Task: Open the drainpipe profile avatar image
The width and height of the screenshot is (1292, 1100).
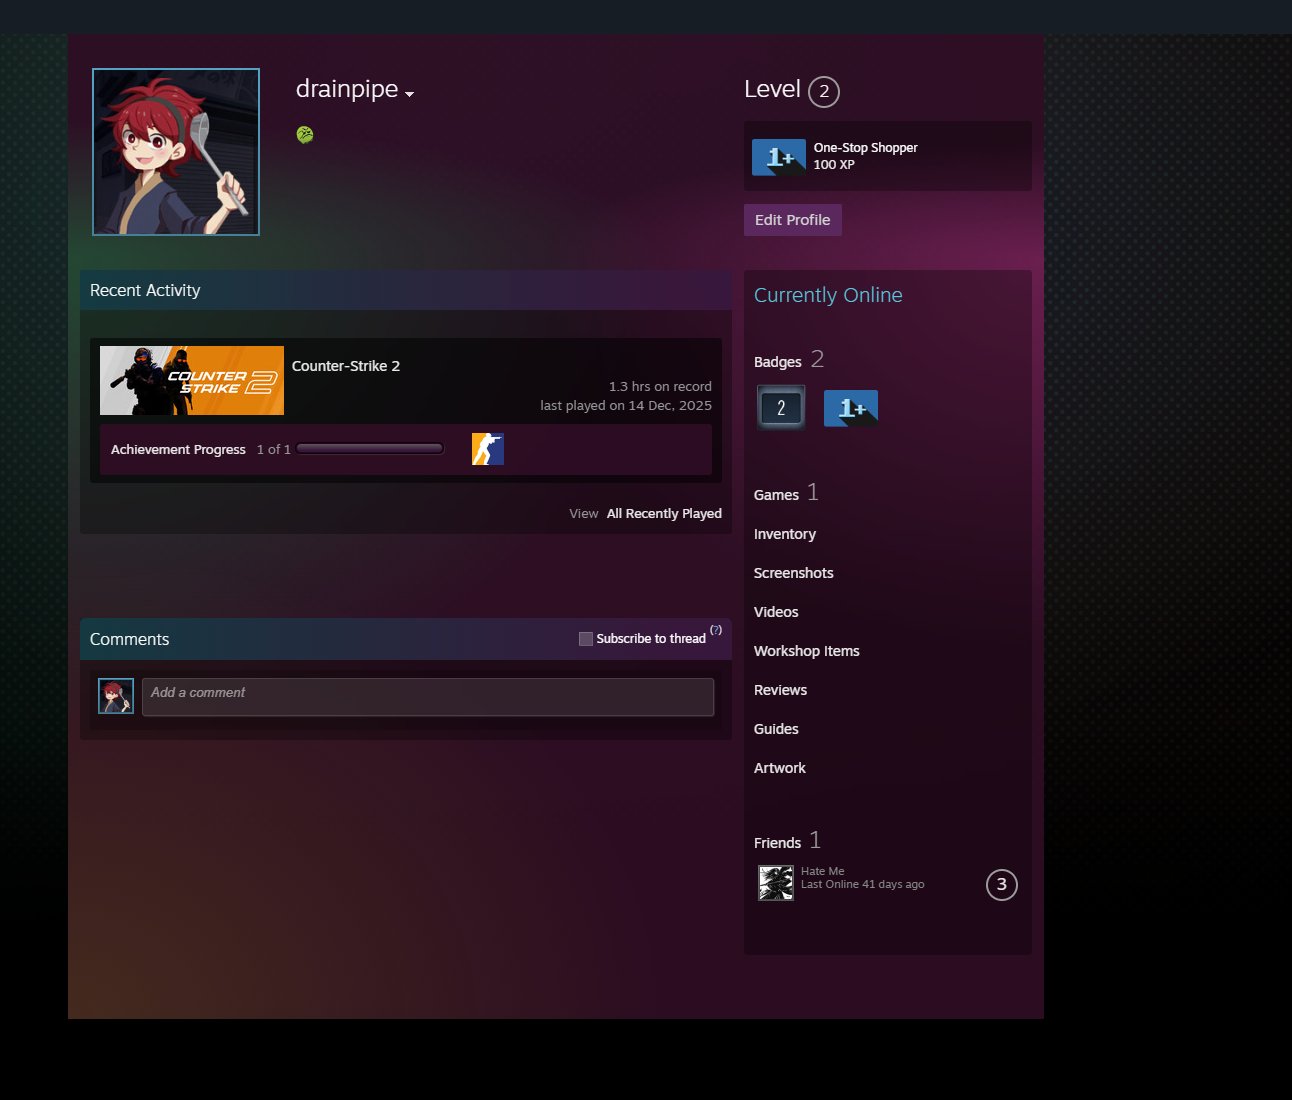Action: point(176,152)
